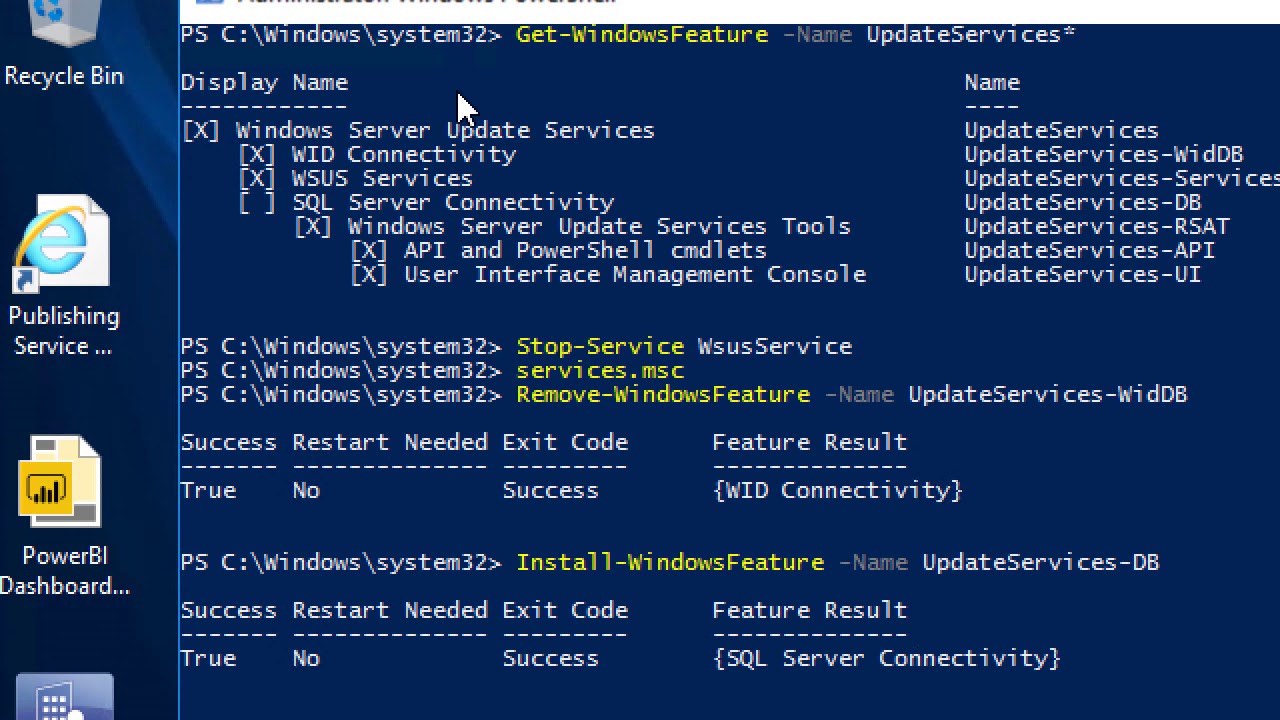Click the checked box beside WID Connectivity

[x=257, y=155]
